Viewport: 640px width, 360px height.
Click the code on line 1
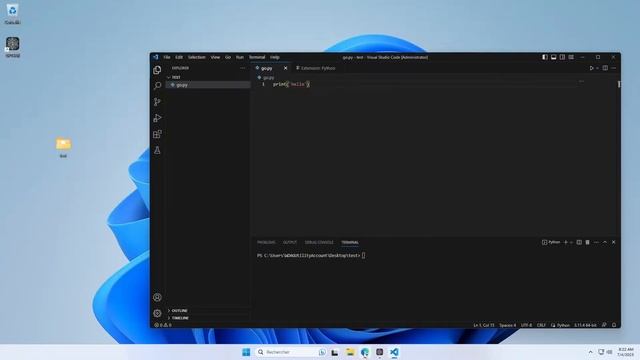pyautogui.click(x=291, y=84)
